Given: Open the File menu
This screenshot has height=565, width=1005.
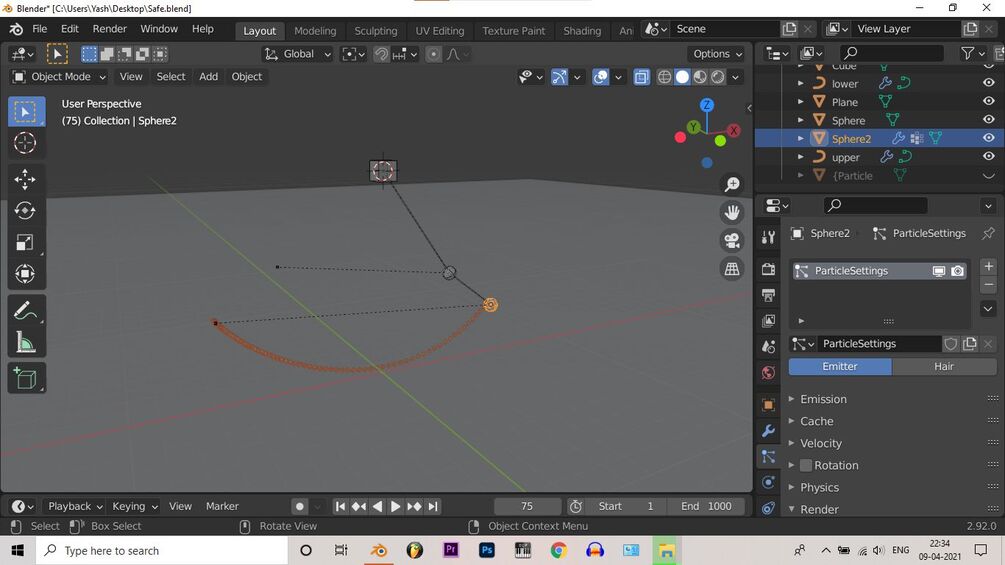Looking at the screenshot, I should (x=40, y=29).
